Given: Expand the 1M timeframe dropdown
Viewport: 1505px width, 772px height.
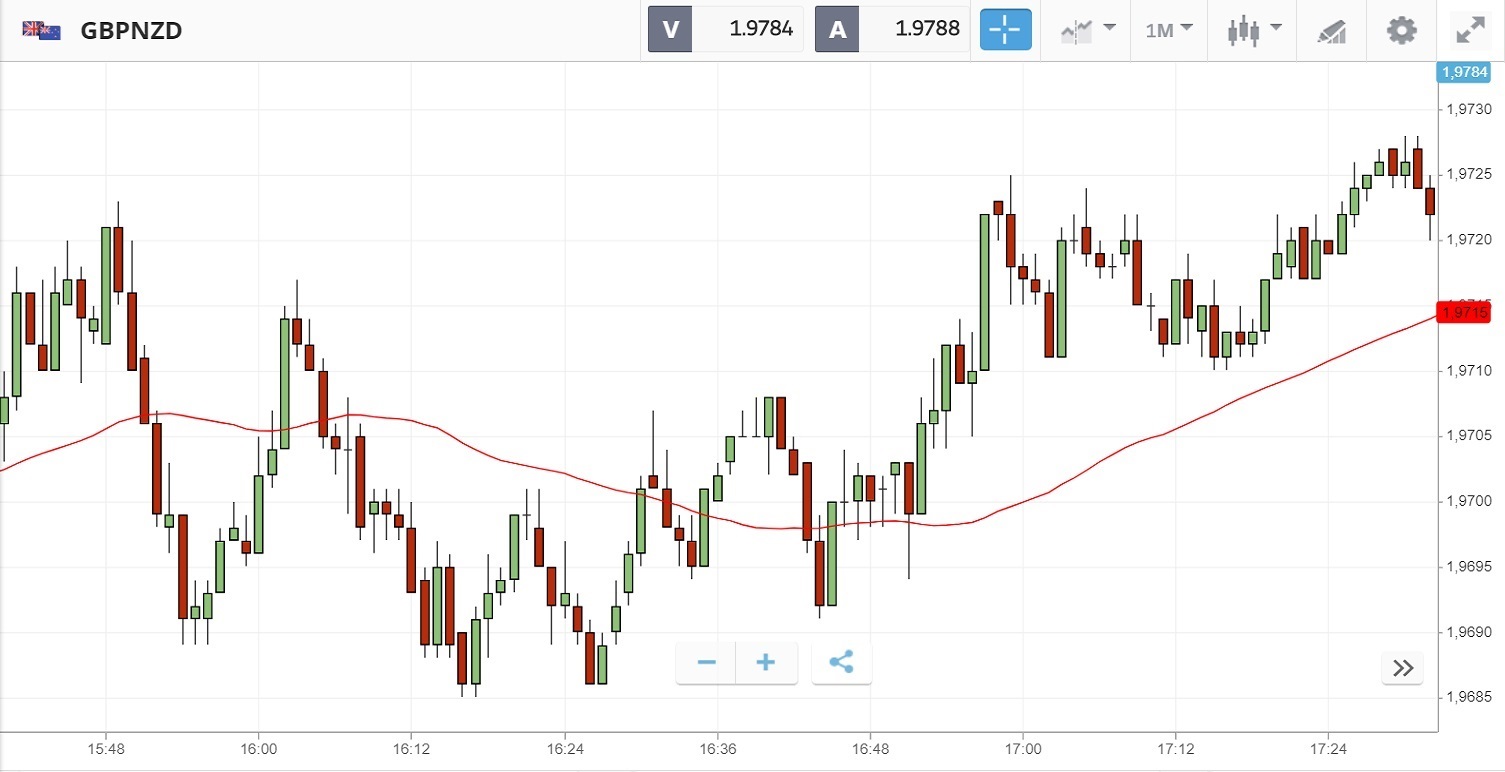Looking at the screenshot, I should tap(1169, 30).
